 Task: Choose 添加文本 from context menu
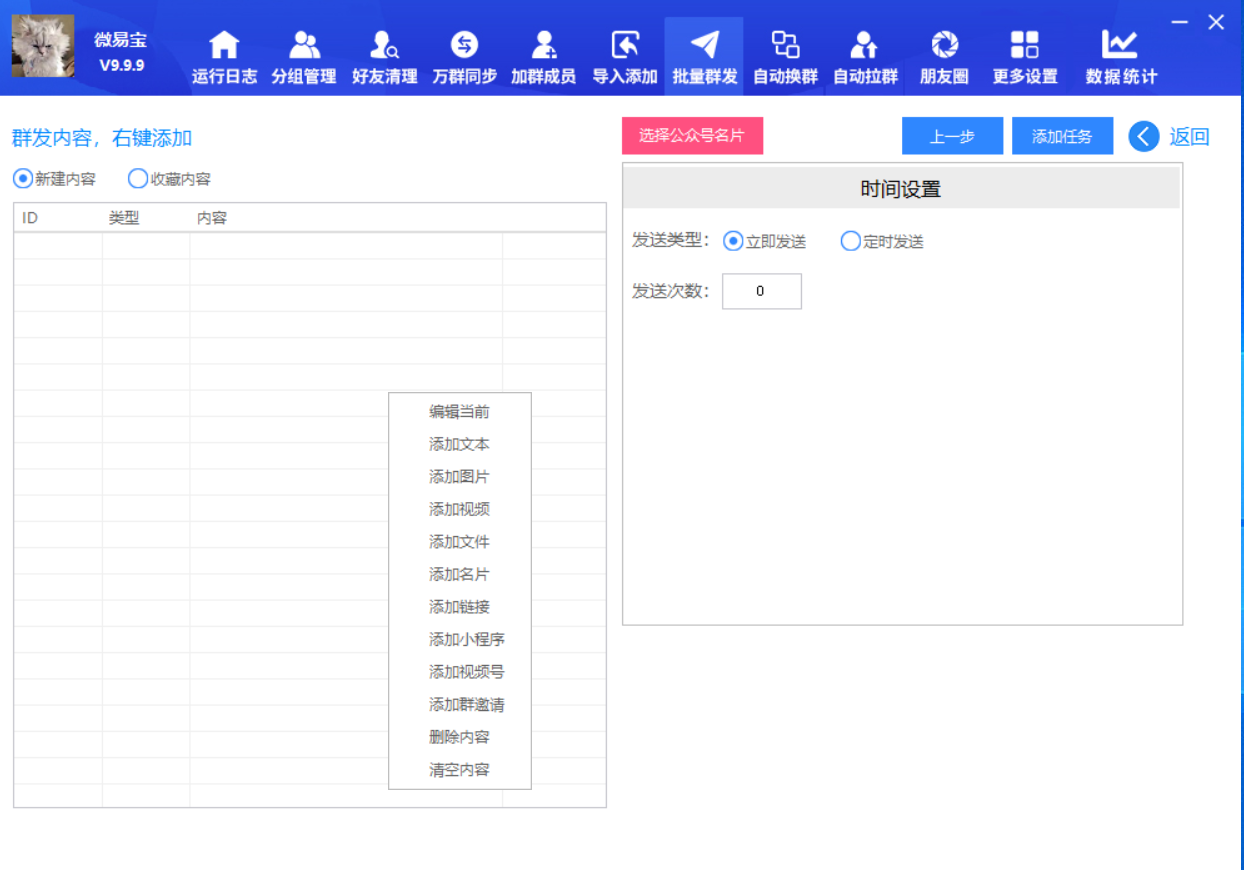point(459,444)
